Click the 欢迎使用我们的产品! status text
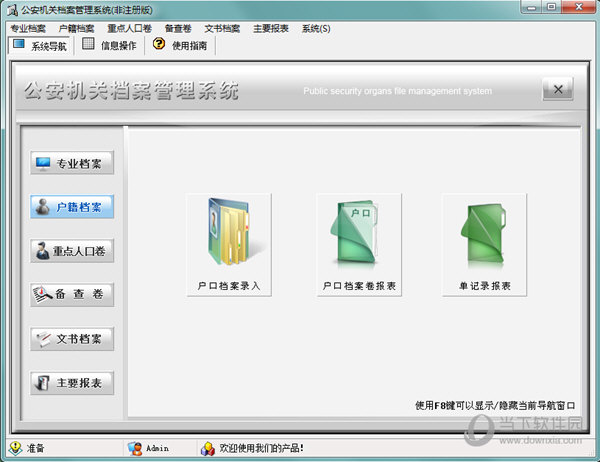 [261, 448]
